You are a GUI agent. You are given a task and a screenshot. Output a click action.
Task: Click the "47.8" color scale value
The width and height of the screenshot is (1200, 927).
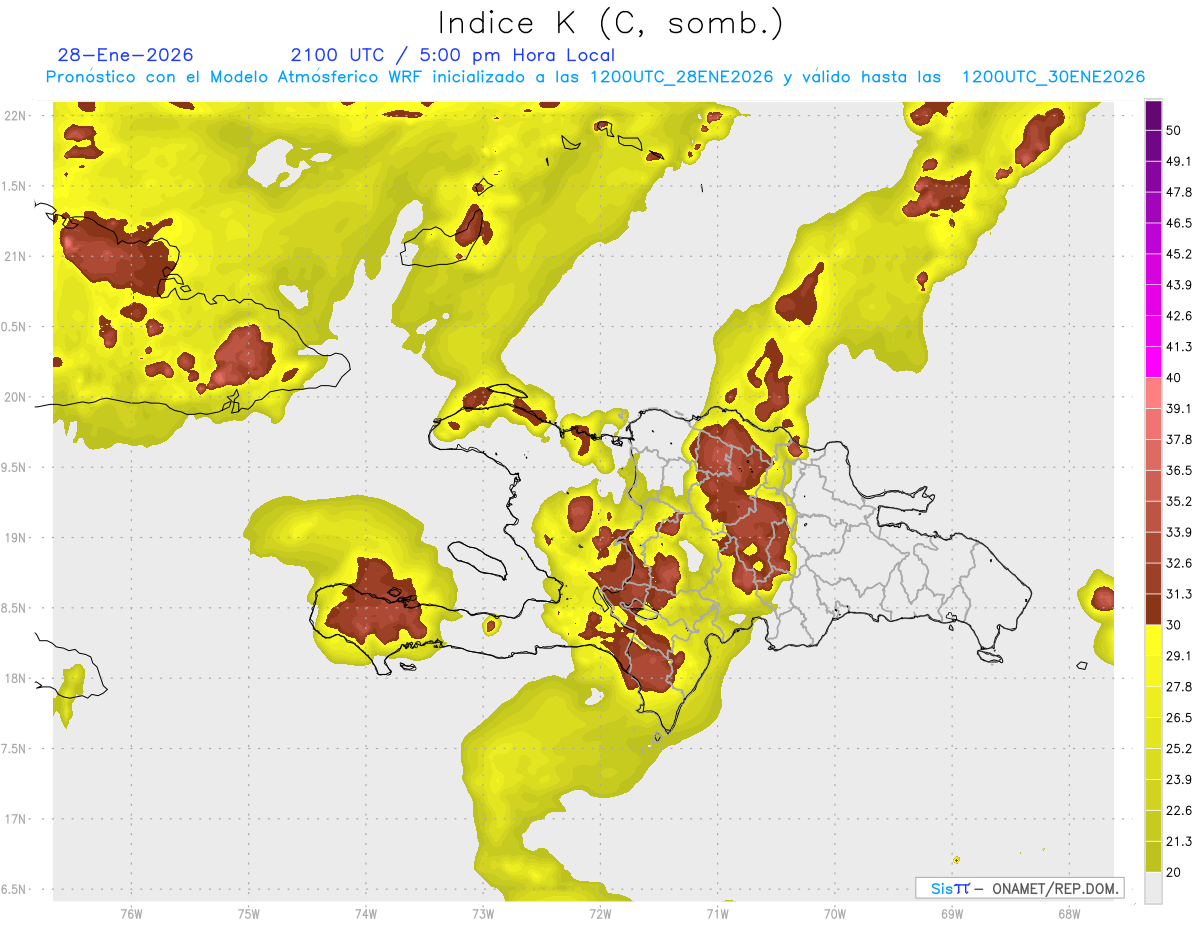click(x=1179, y=192)
